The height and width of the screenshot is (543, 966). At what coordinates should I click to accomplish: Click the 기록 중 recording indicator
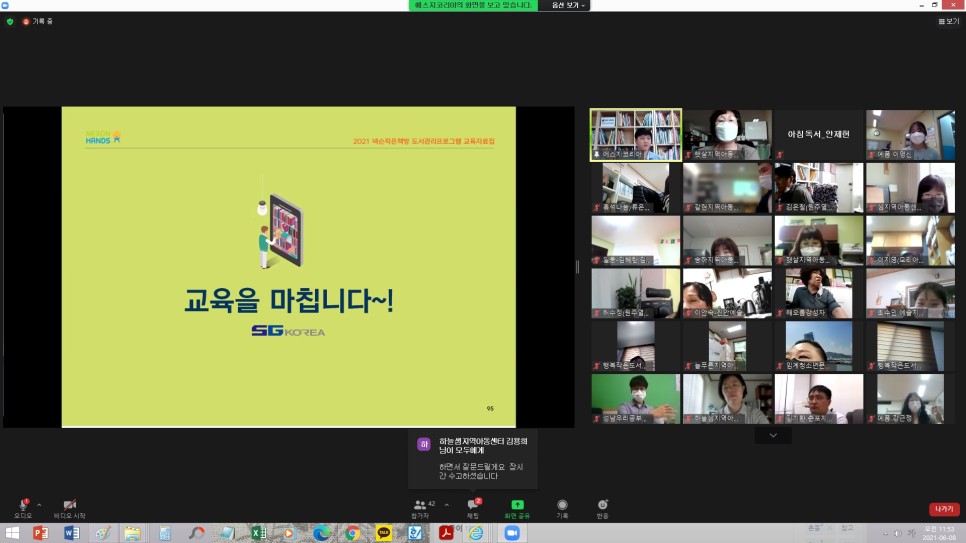38,22
